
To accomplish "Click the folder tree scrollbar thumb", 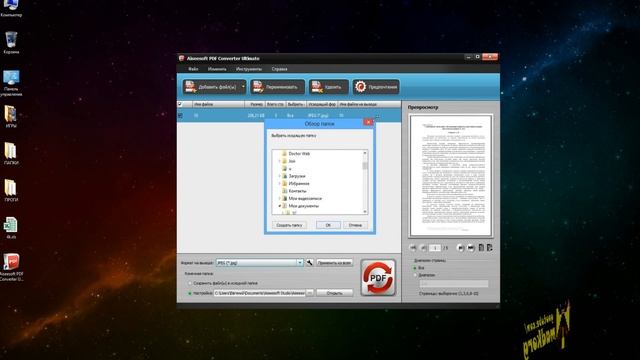I will 365,165.
